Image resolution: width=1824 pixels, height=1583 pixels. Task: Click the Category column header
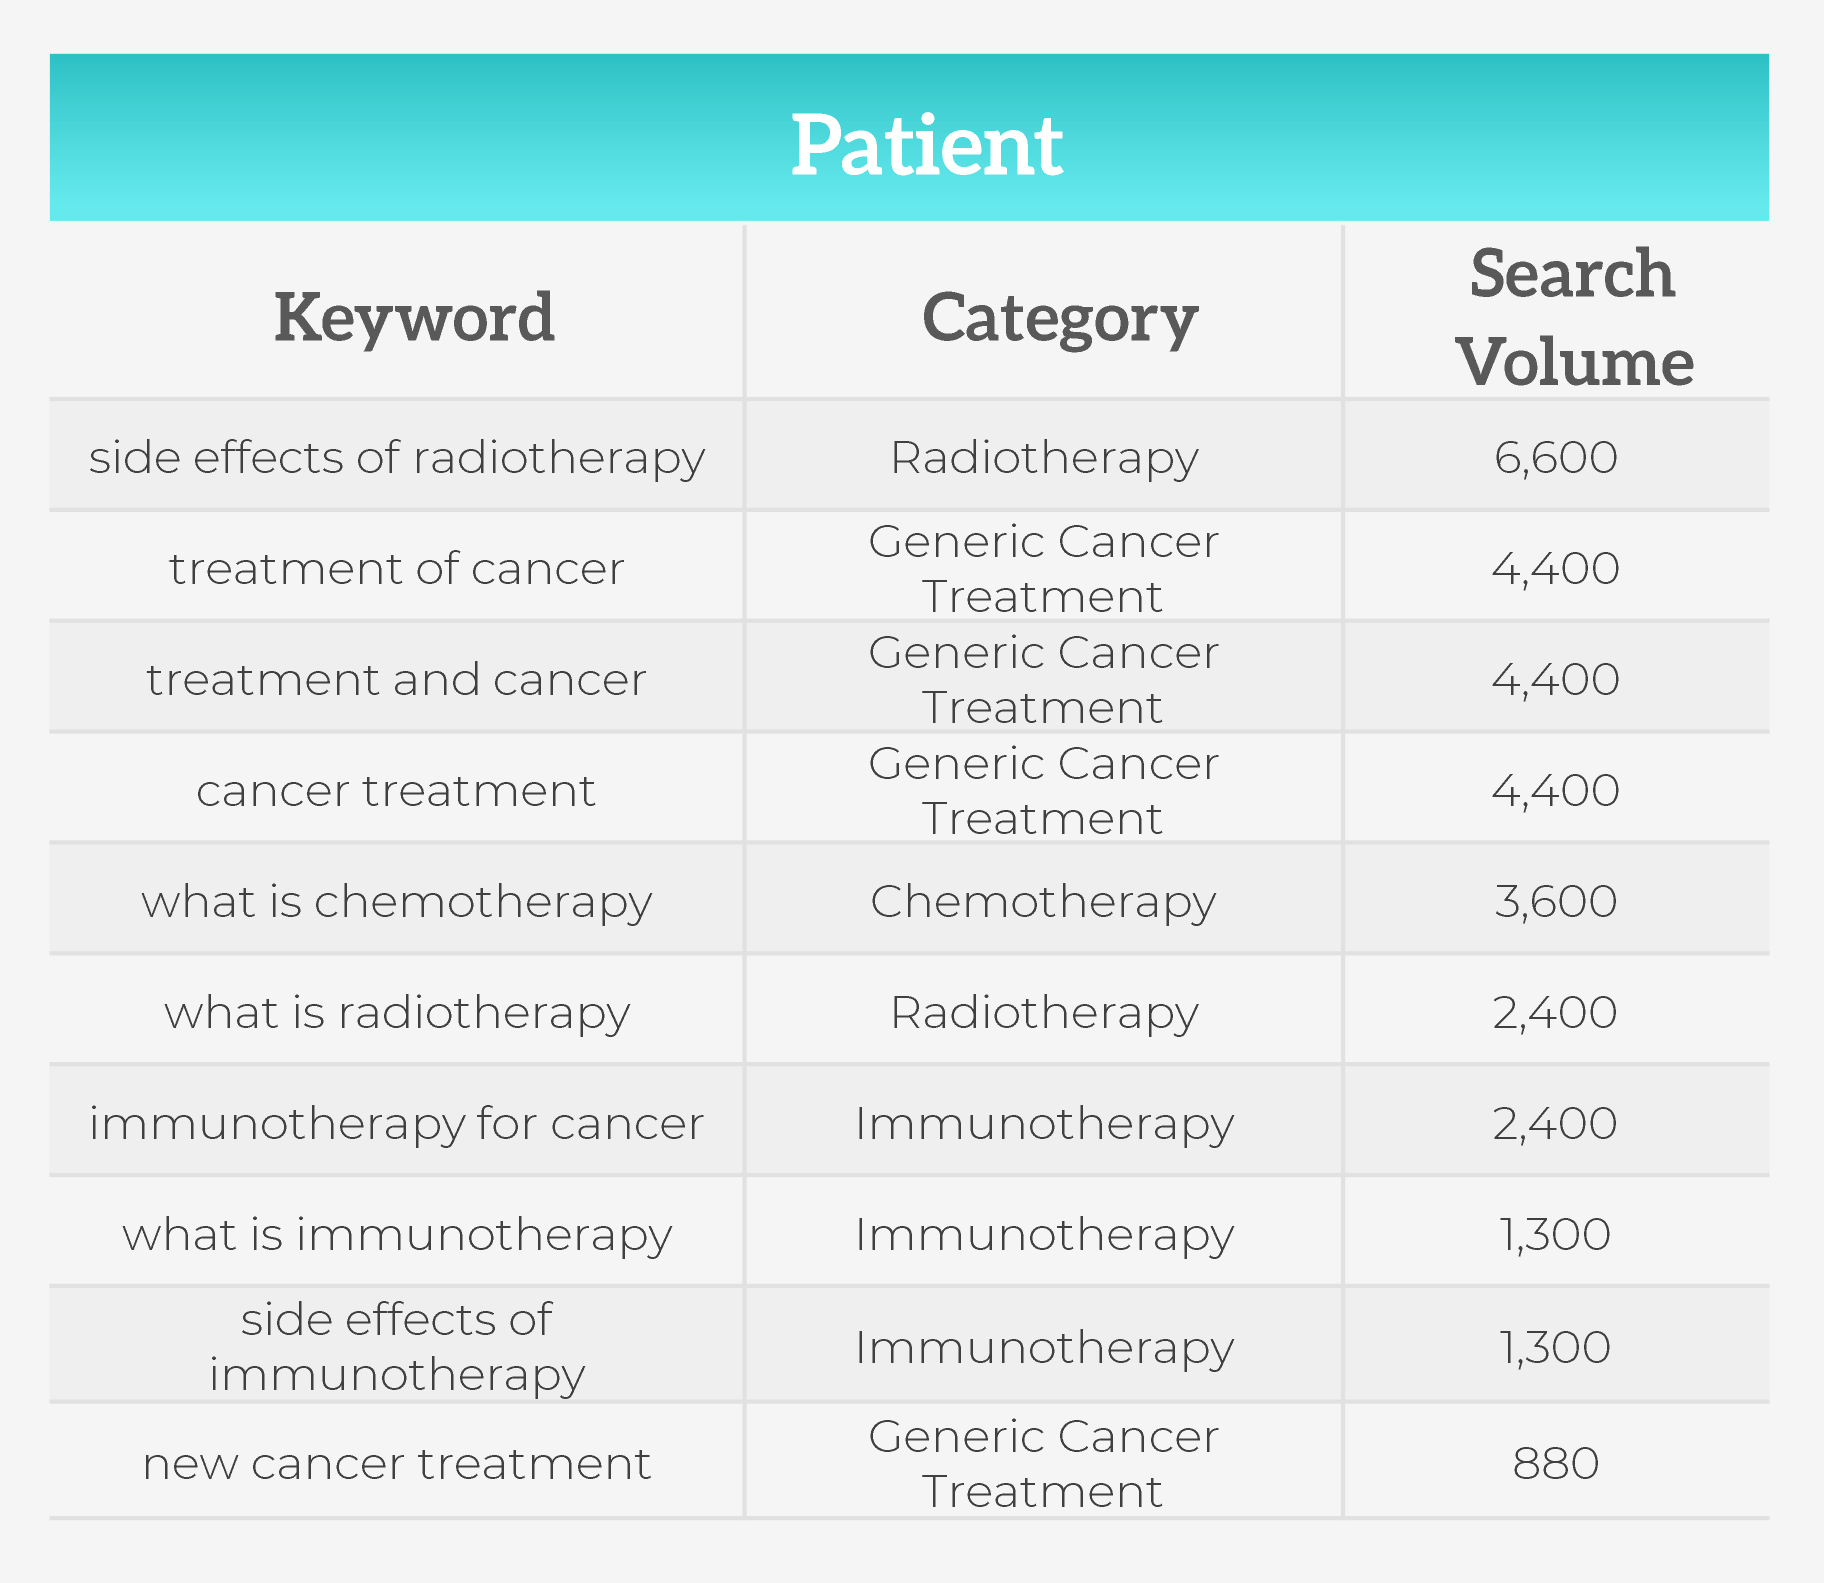pos(1059,318)
